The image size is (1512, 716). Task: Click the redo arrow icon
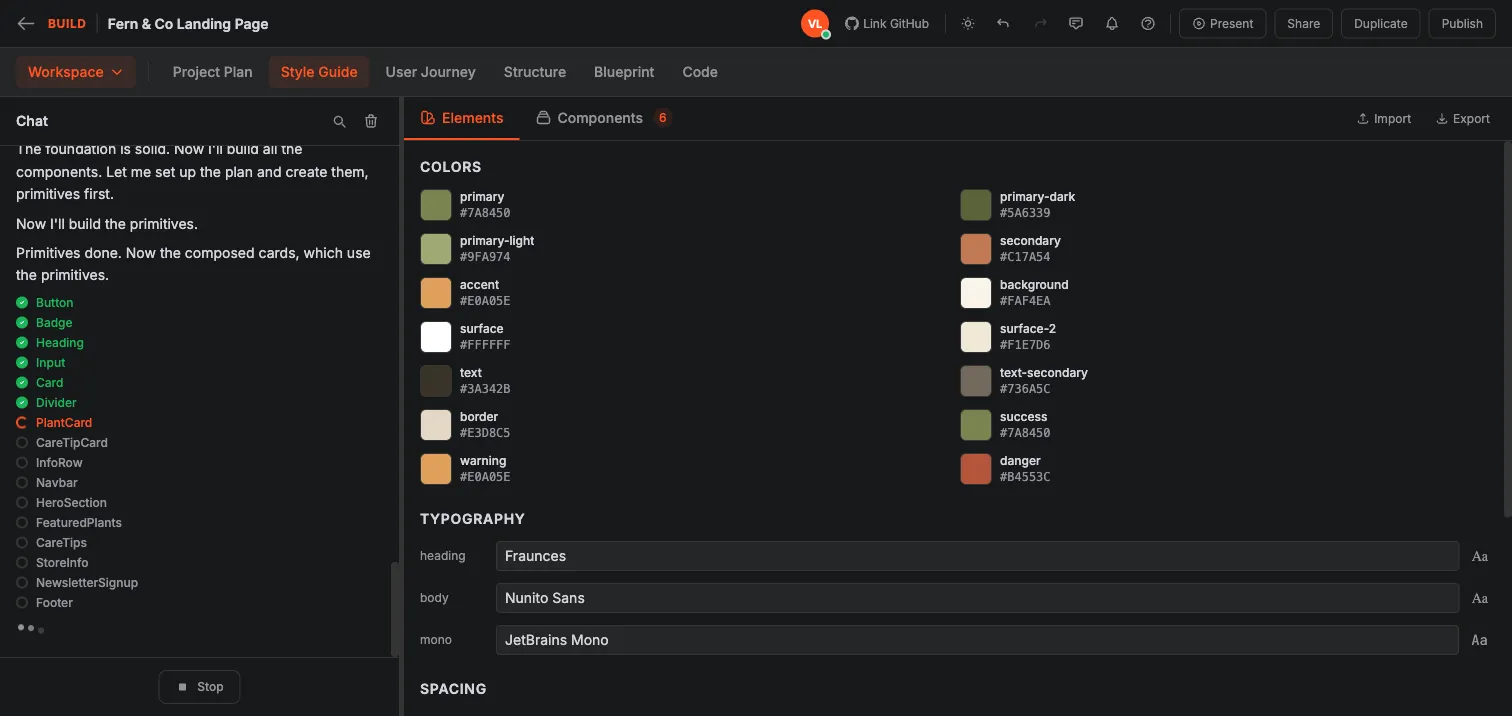pos(1040,24)
